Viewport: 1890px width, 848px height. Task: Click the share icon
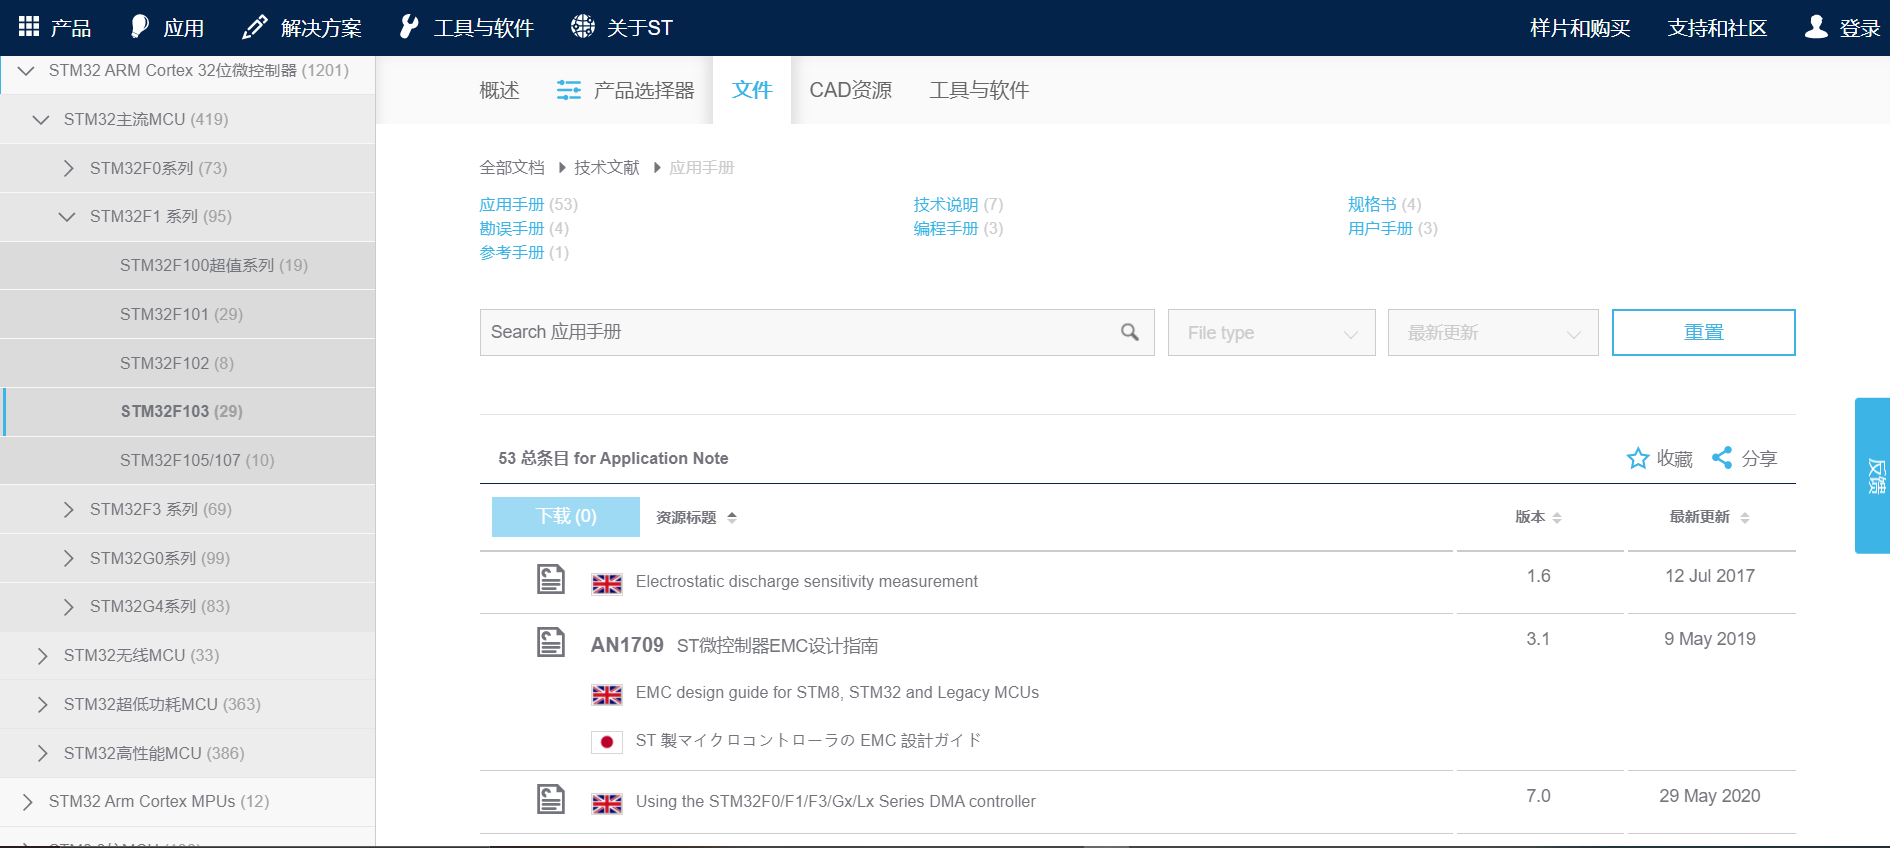pos(1722,458)
